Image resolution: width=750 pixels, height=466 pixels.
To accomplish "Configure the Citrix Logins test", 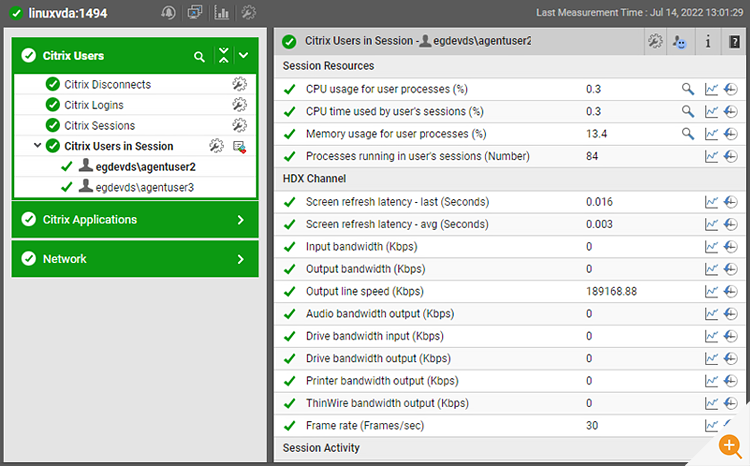I will (239, 104).
